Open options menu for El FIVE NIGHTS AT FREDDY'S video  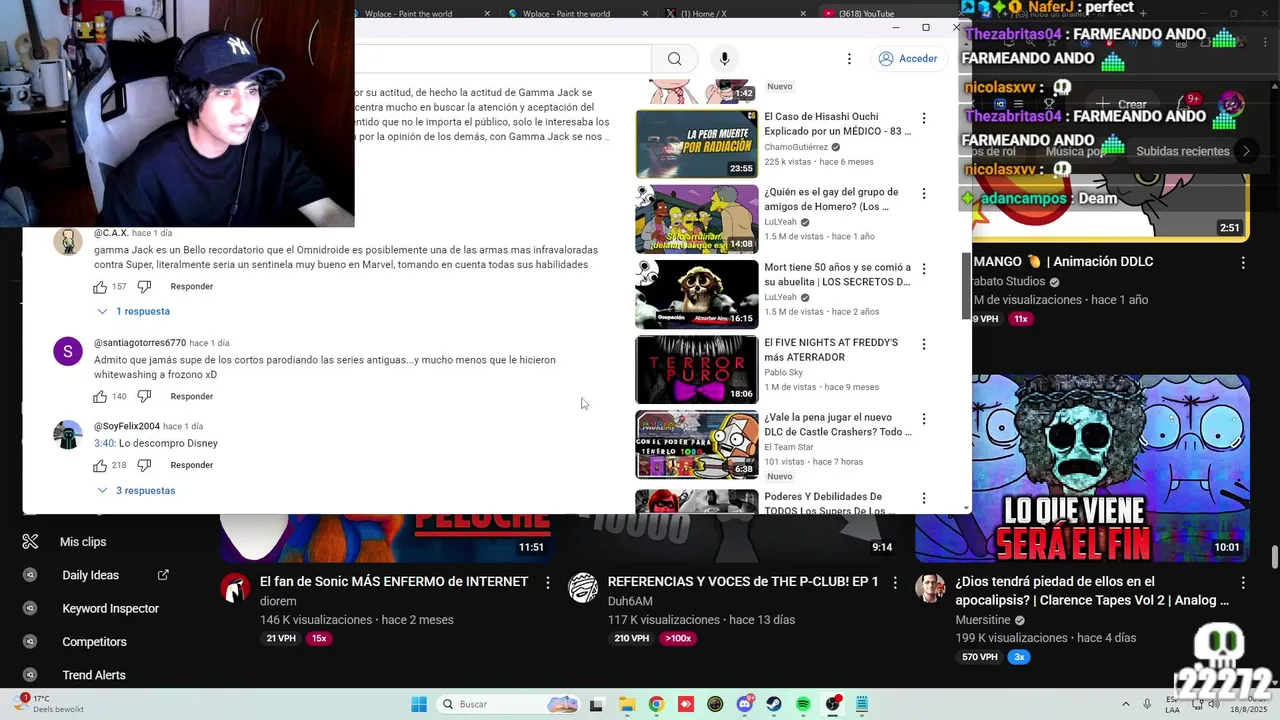[x=924, y=344]
